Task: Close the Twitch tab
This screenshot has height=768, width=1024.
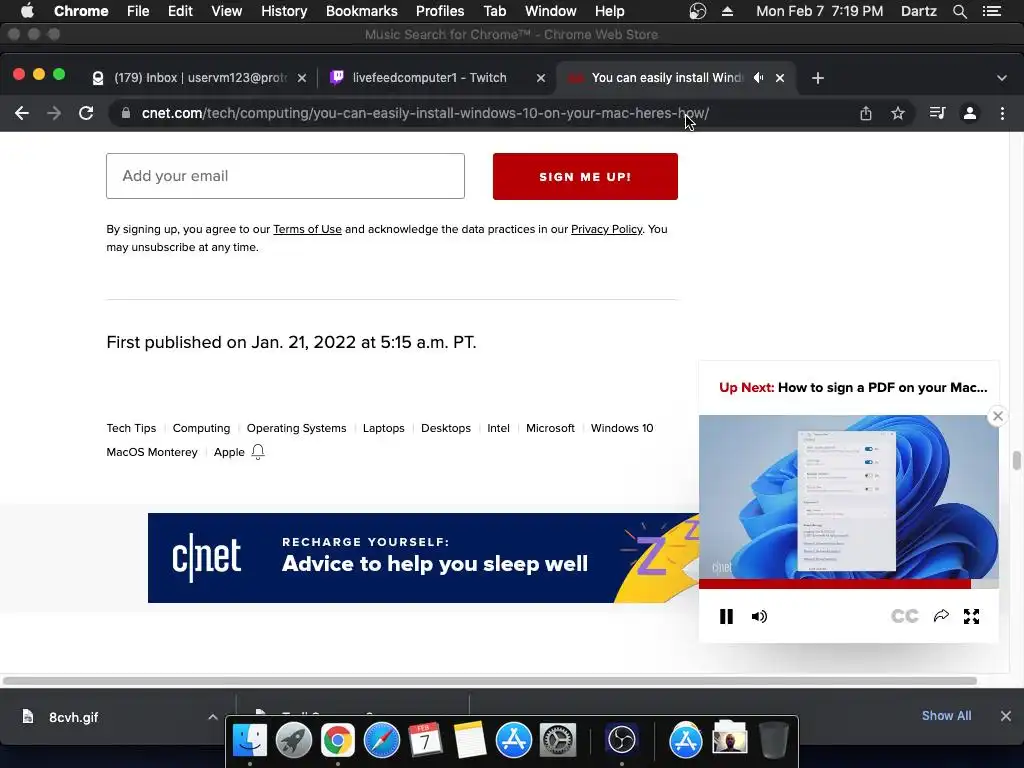Action: tap(541, 78)
